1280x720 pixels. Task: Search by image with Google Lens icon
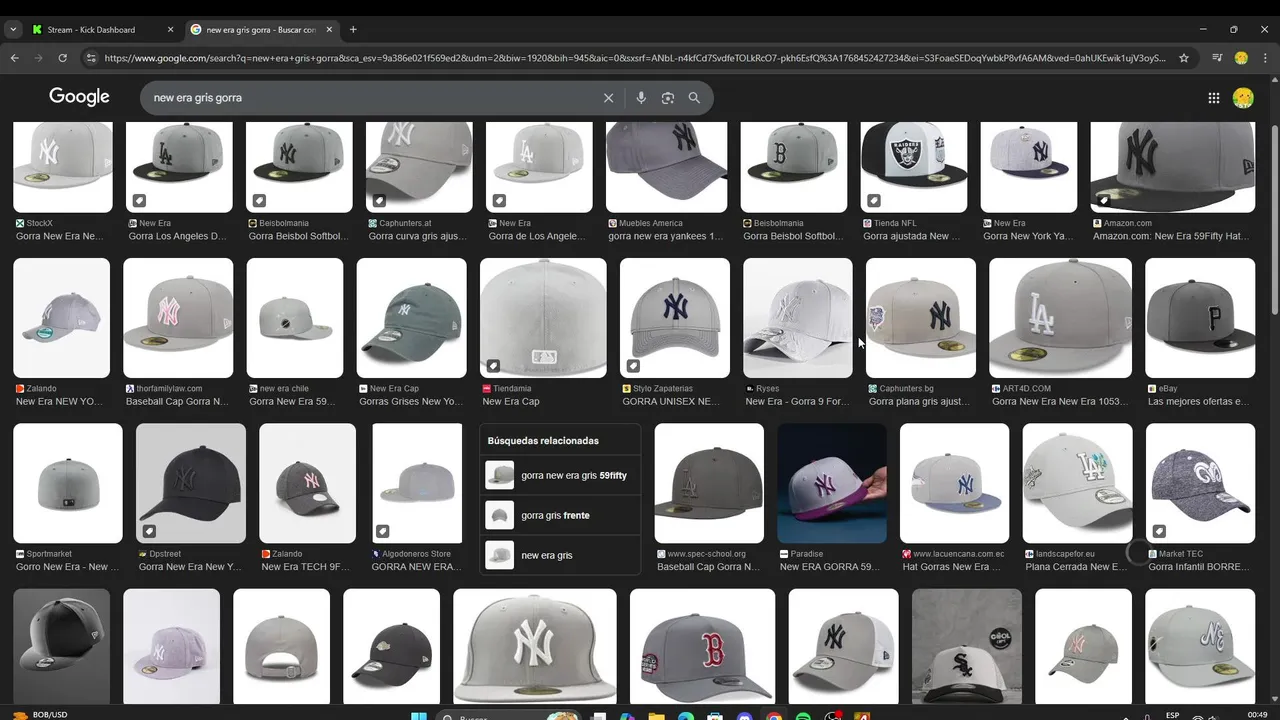[x=668, y=98]
